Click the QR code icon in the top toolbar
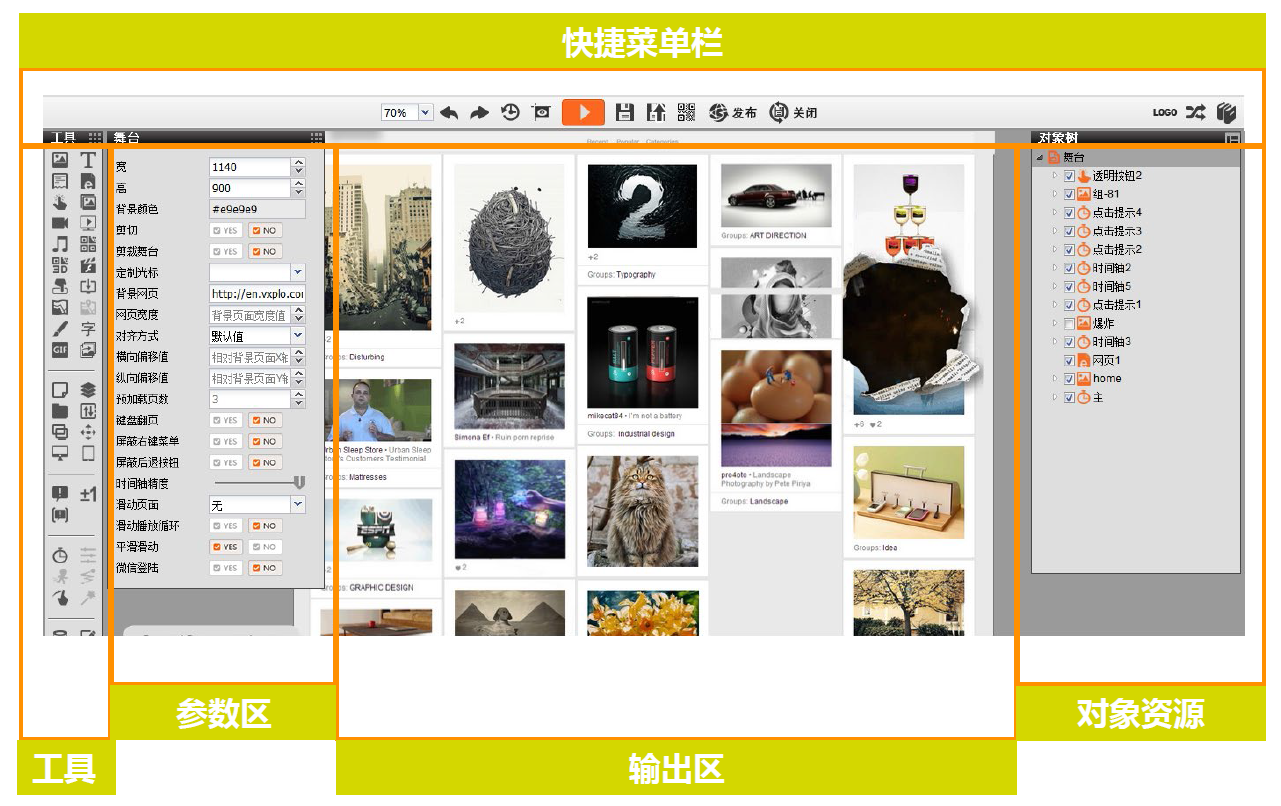Image resolution: width=1281 pixels, height=806 pixels. 686,113
